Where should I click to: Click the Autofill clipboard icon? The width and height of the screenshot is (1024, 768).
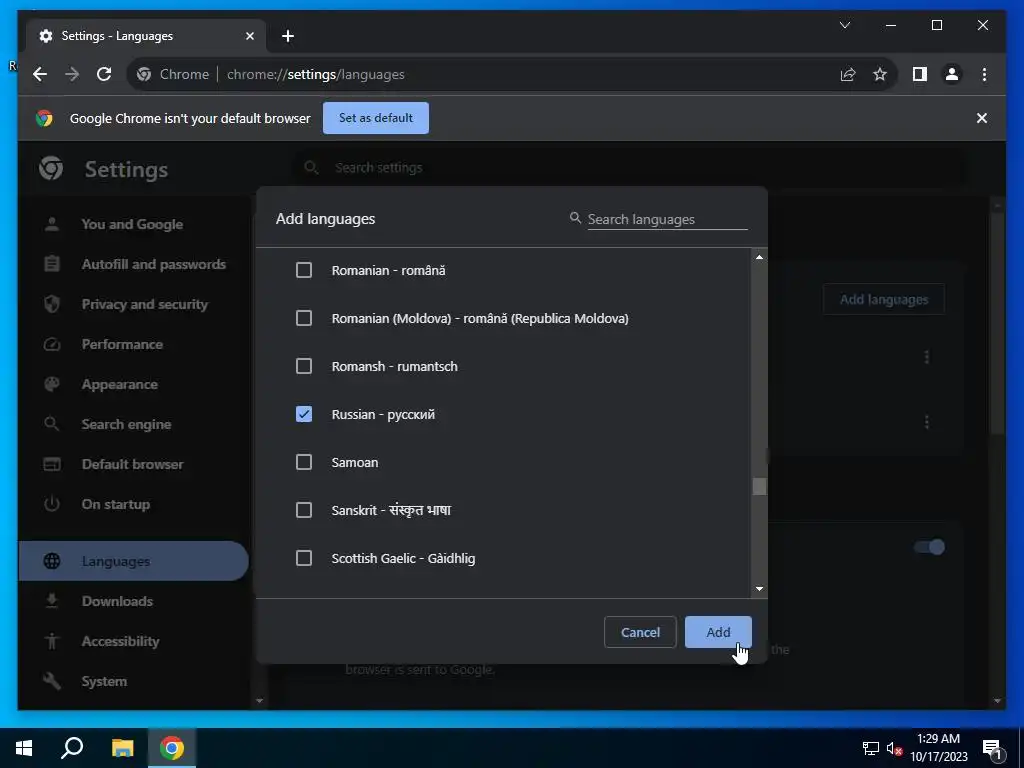click(52, 264)
